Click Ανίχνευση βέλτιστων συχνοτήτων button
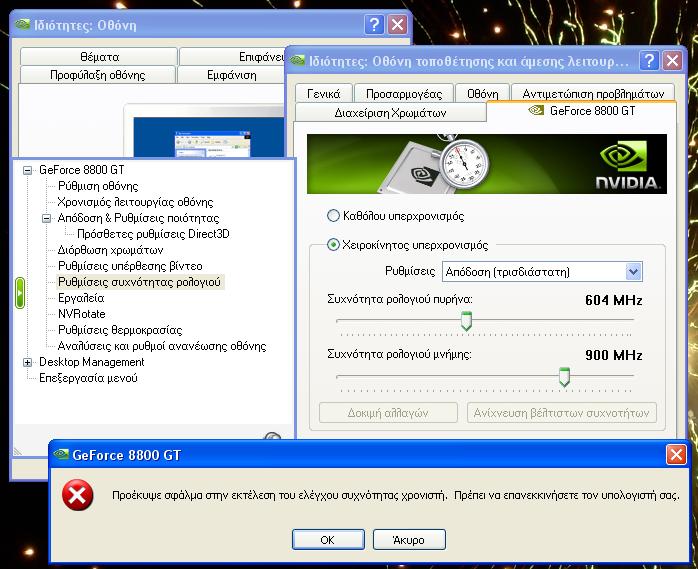Screen dimensions: 698x569 (561, 413)
